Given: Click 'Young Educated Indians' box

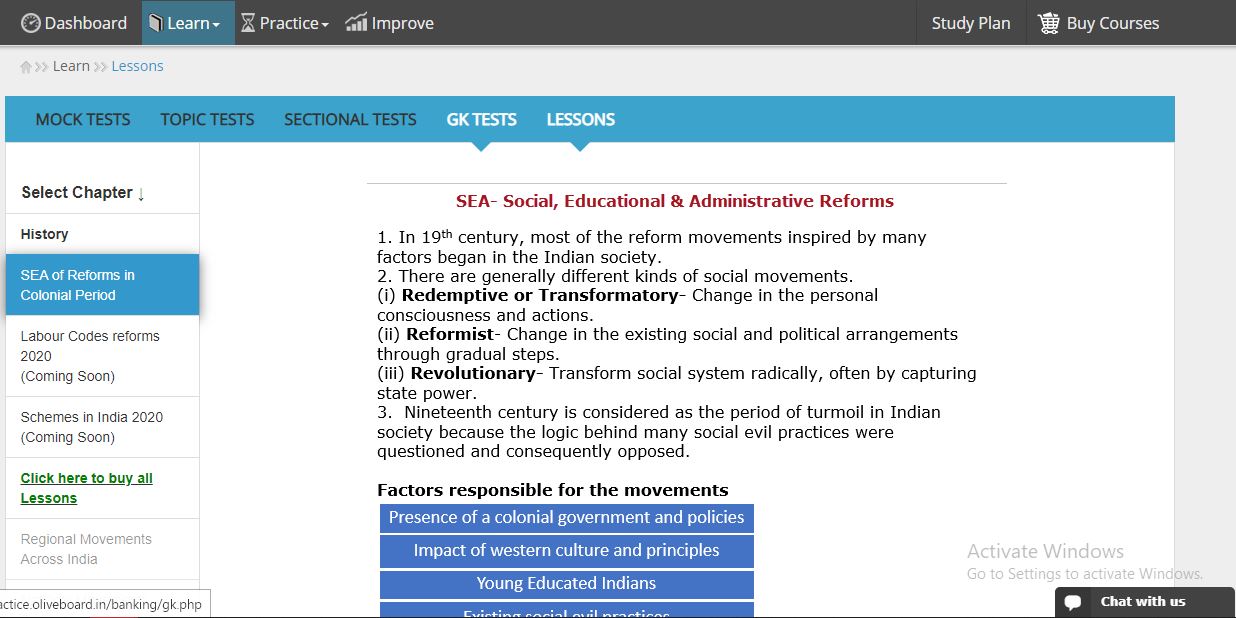Looking at the screenshot, I should click(566, 584).
